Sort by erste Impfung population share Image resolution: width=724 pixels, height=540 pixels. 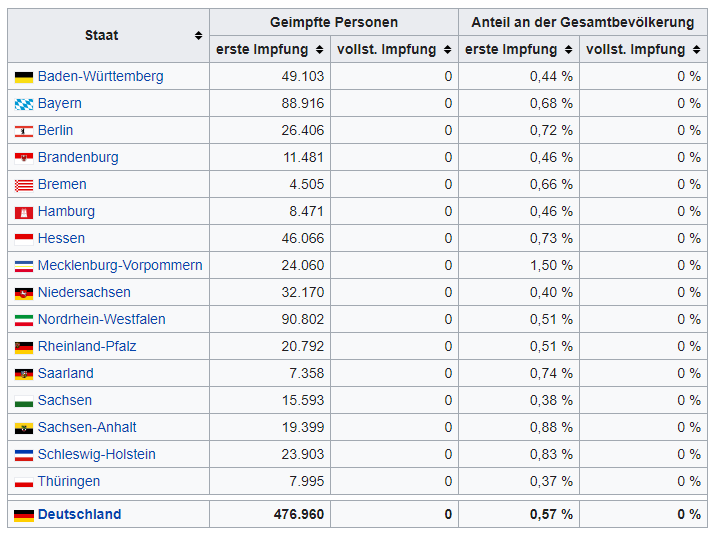568,50
